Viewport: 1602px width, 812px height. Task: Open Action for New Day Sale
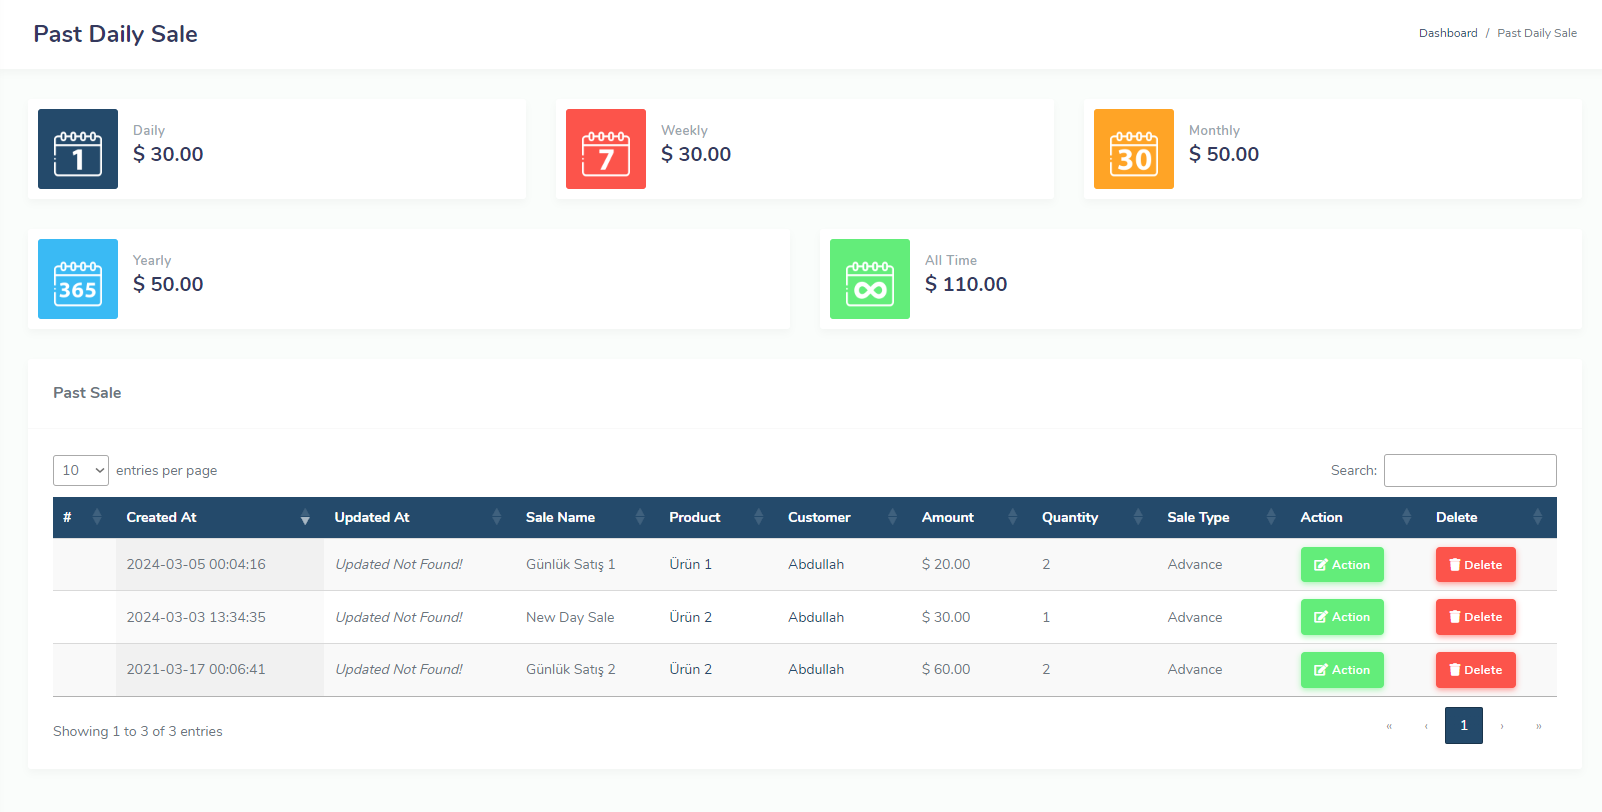coord(1341,617)
